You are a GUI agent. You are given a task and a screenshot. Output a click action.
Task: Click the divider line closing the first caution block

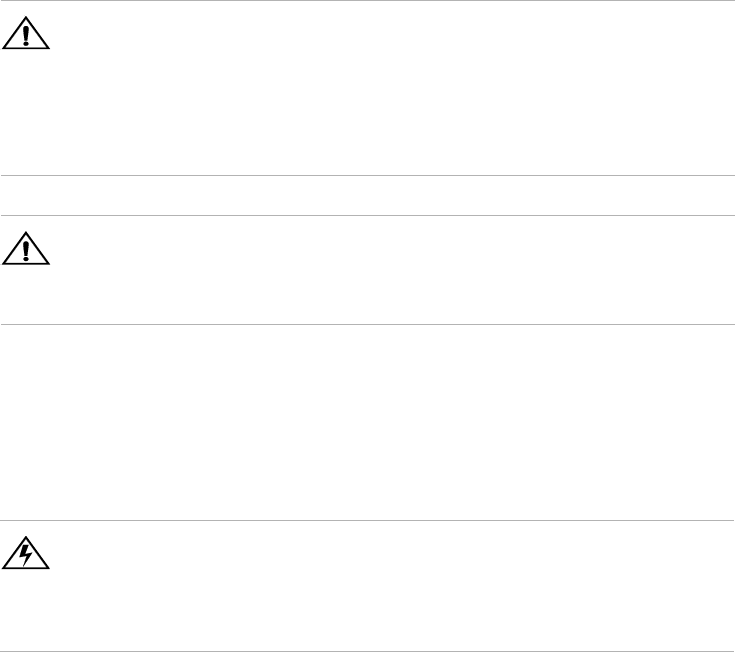click(367, 176)
